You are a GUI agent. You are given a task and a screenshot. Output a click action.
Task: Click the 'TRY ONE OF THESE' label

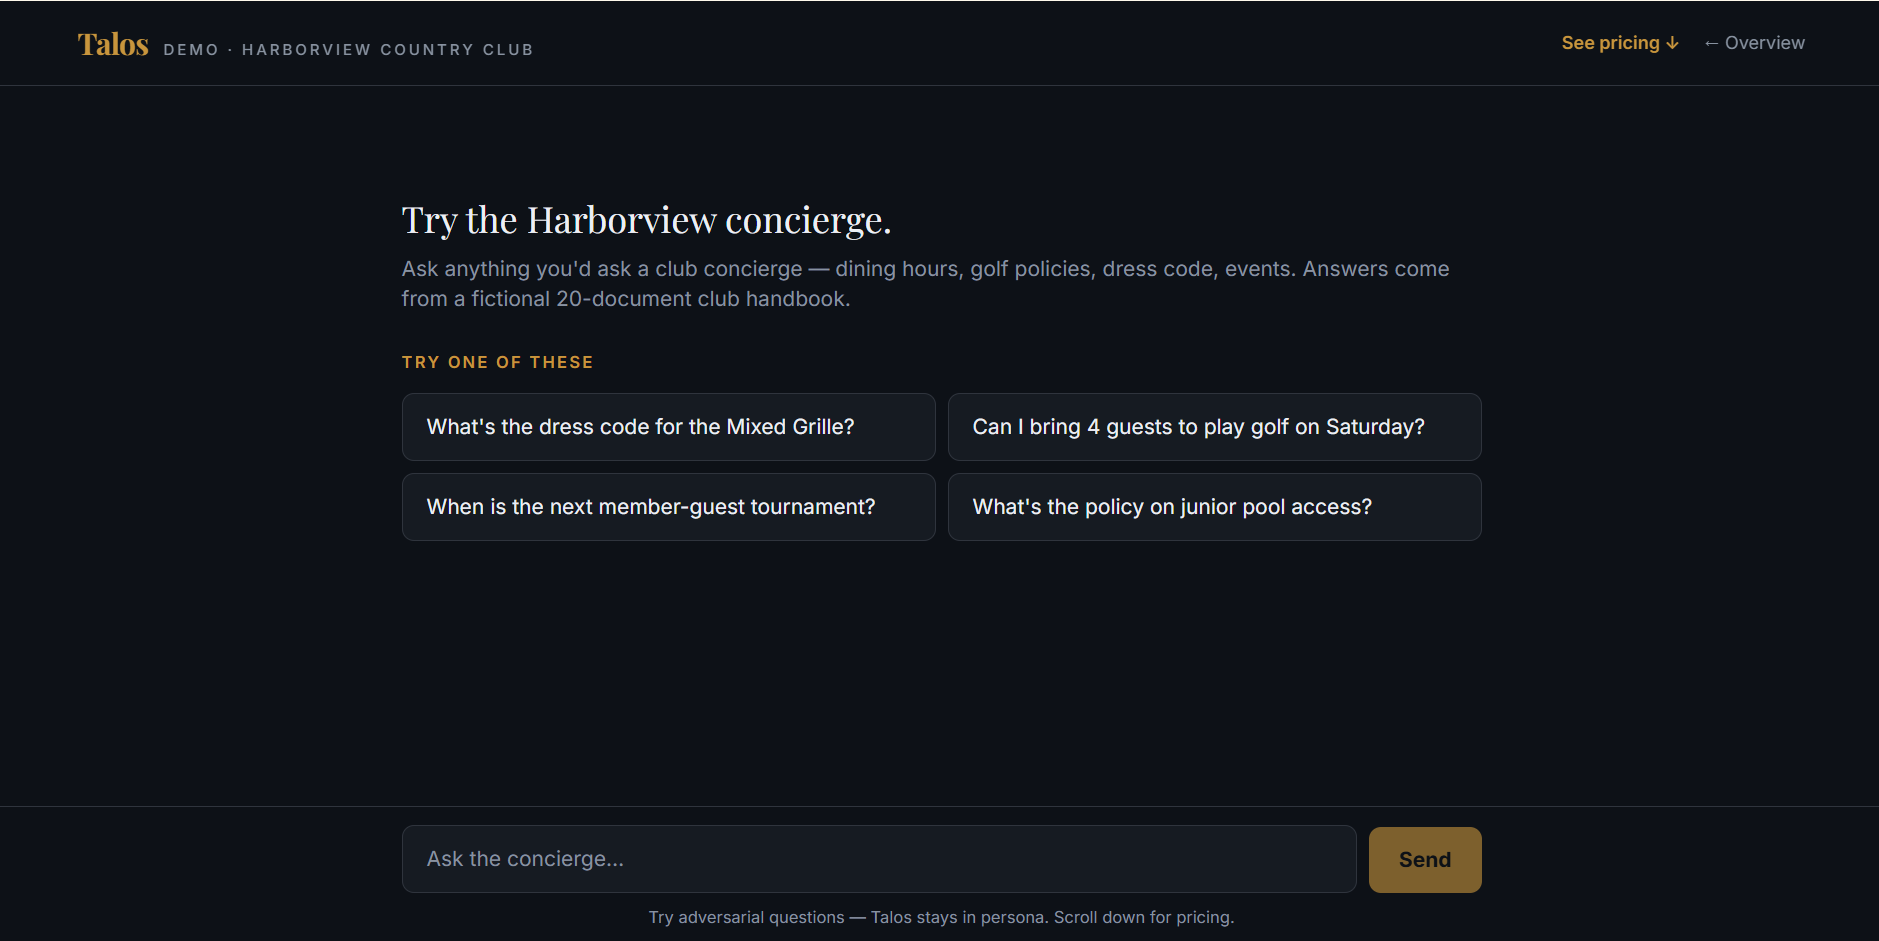click(497, 362)
